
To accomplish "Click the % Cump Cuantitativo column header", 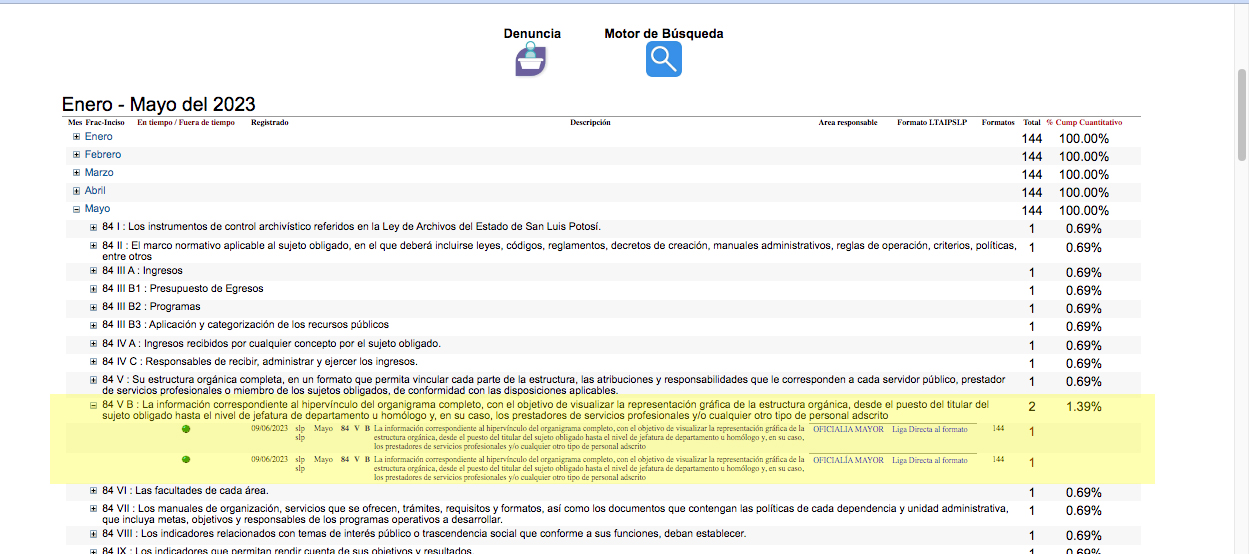I will point(1084,123).
